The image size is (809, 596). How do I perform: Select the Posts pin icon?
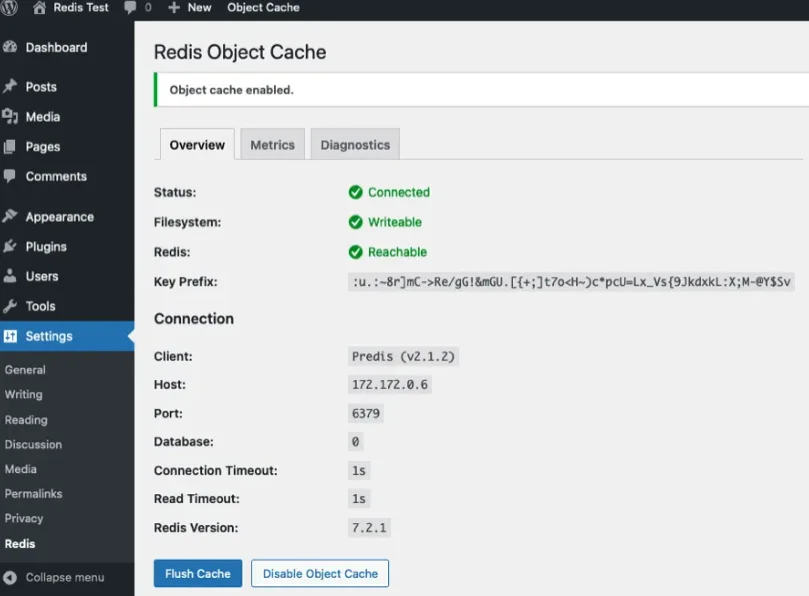click(x=11, y=87)
